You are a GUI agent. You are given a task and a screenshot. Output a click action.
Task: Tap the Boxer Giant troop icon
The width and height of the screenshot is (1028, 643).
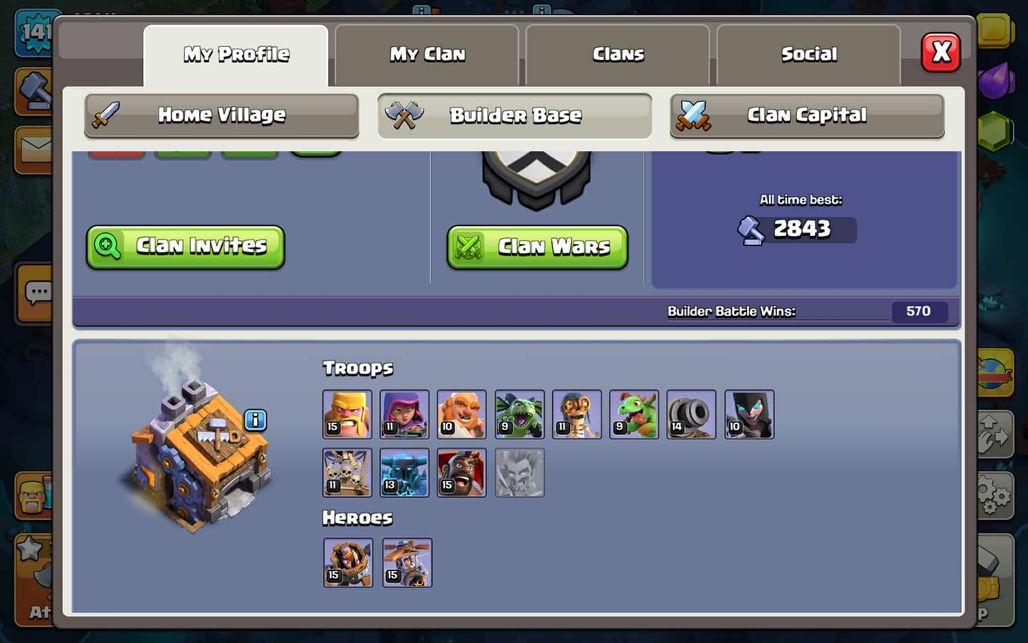click(x=462, y=414)
